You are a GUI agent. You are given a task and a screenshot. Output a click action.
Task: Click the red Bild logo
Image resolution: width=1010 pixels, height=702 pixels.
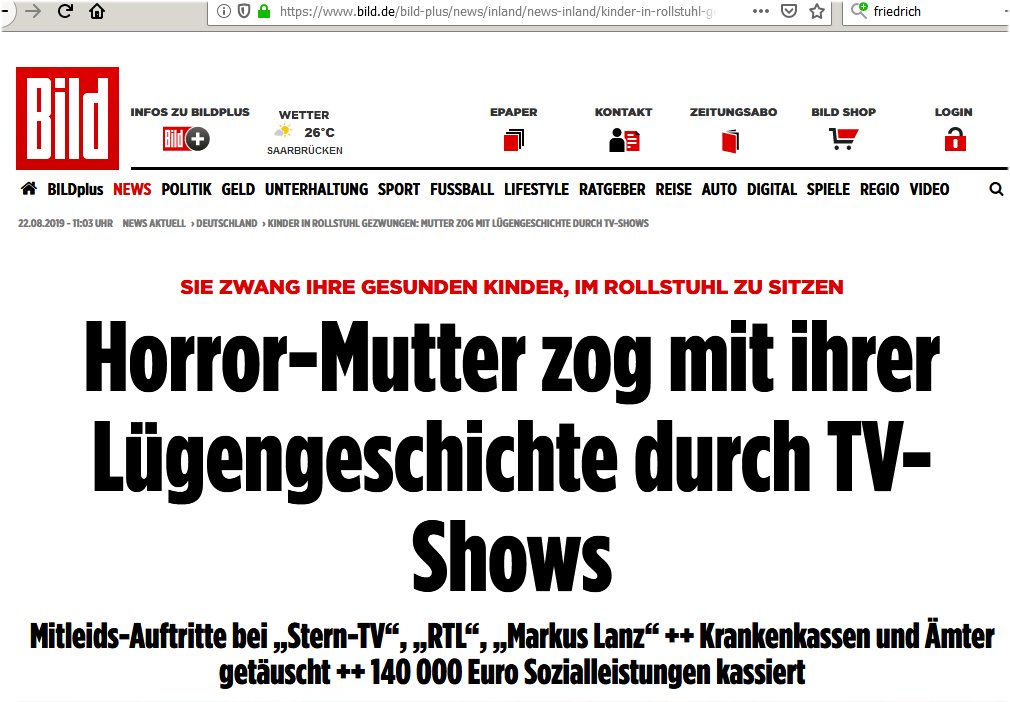pos(68,119)
